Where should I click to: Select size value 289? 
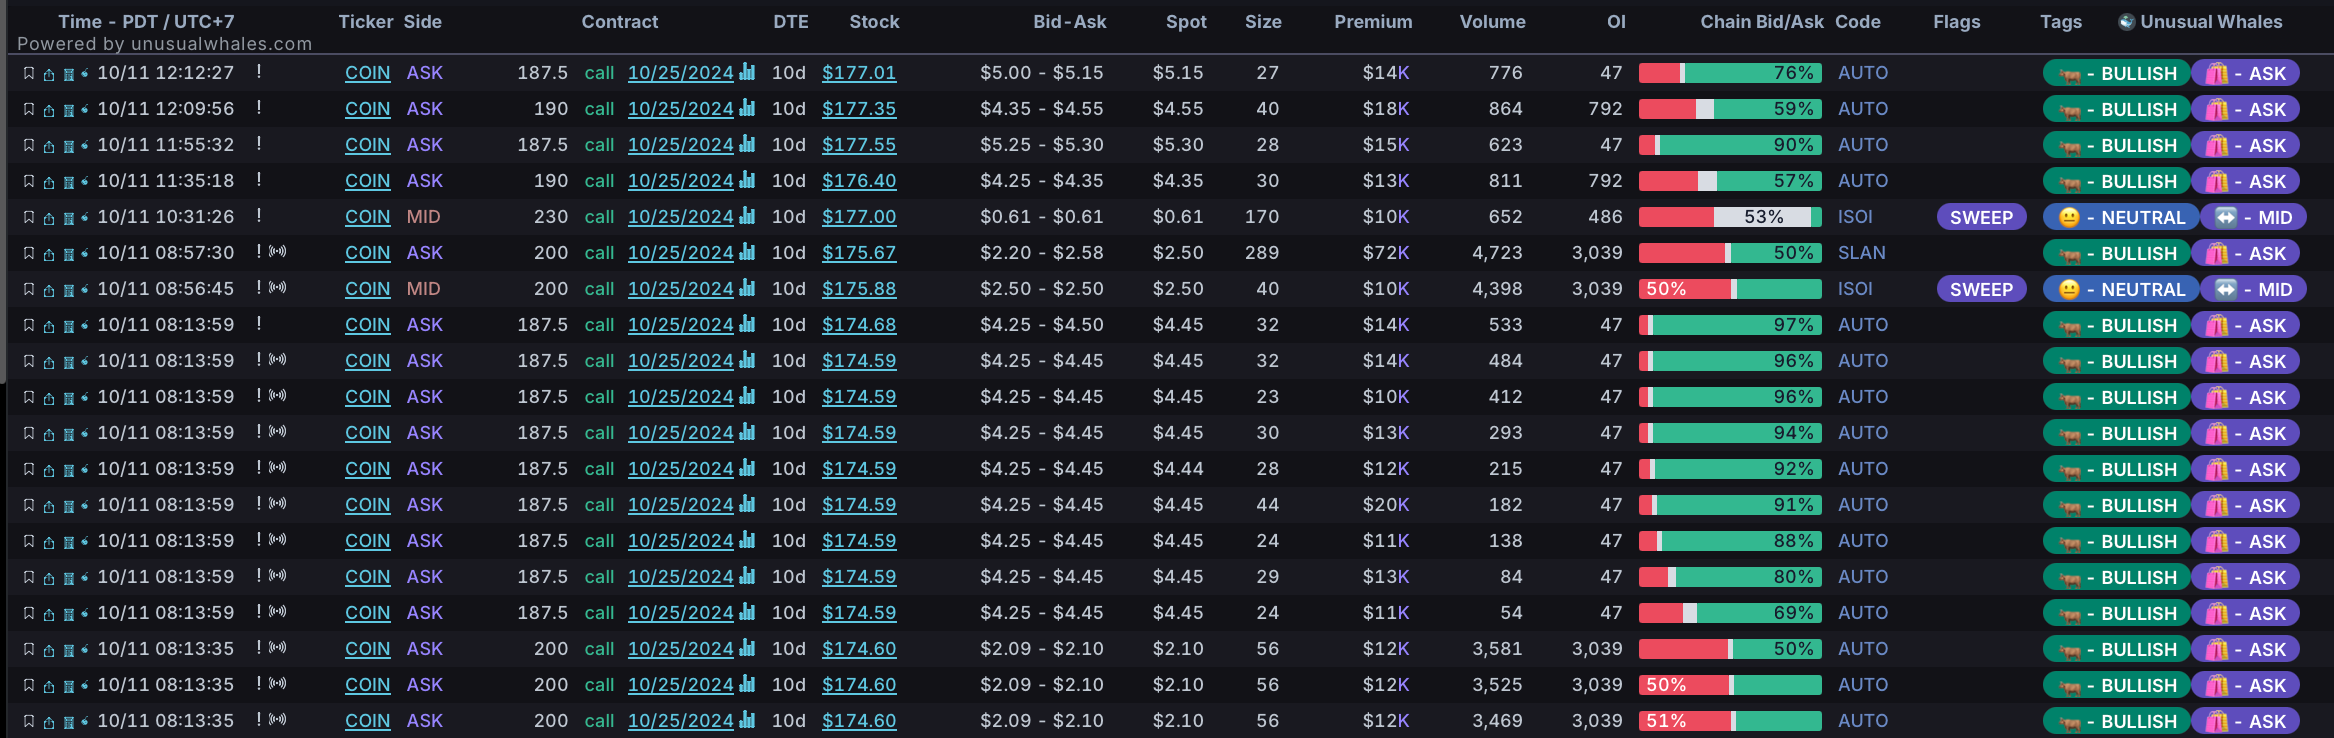(x=1262, y=253)
